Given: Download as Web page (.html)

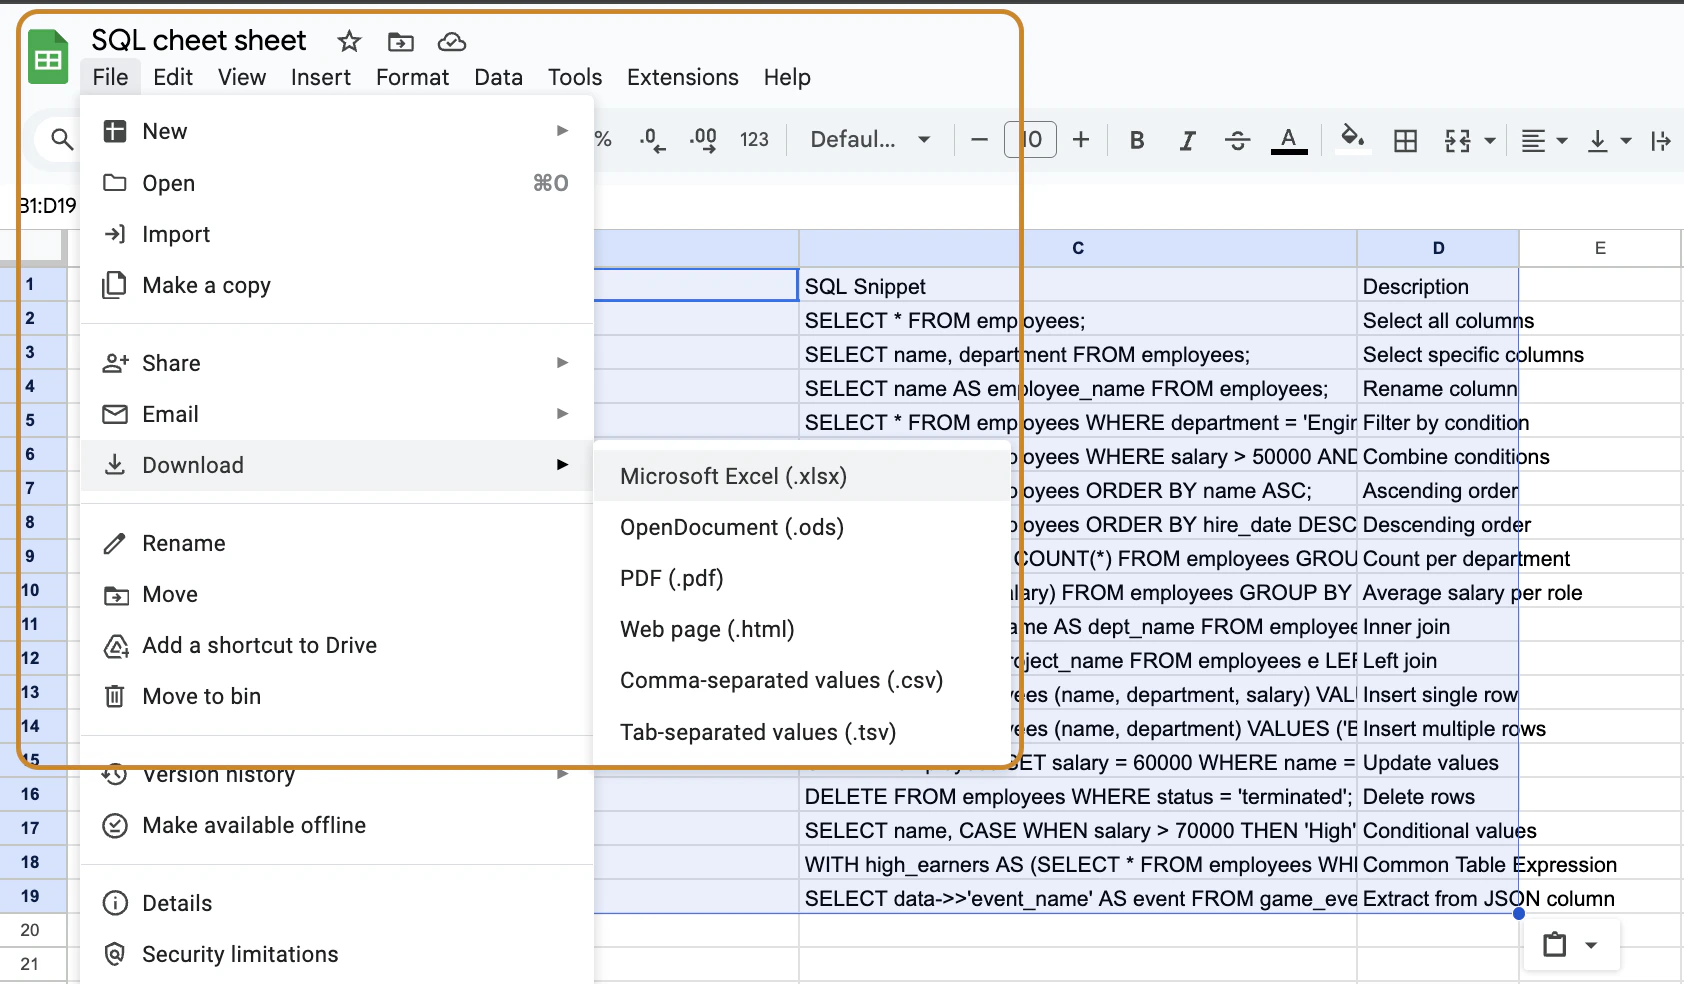Looking at the screenshot, I should pyautogui.click(x=802, y=629).
